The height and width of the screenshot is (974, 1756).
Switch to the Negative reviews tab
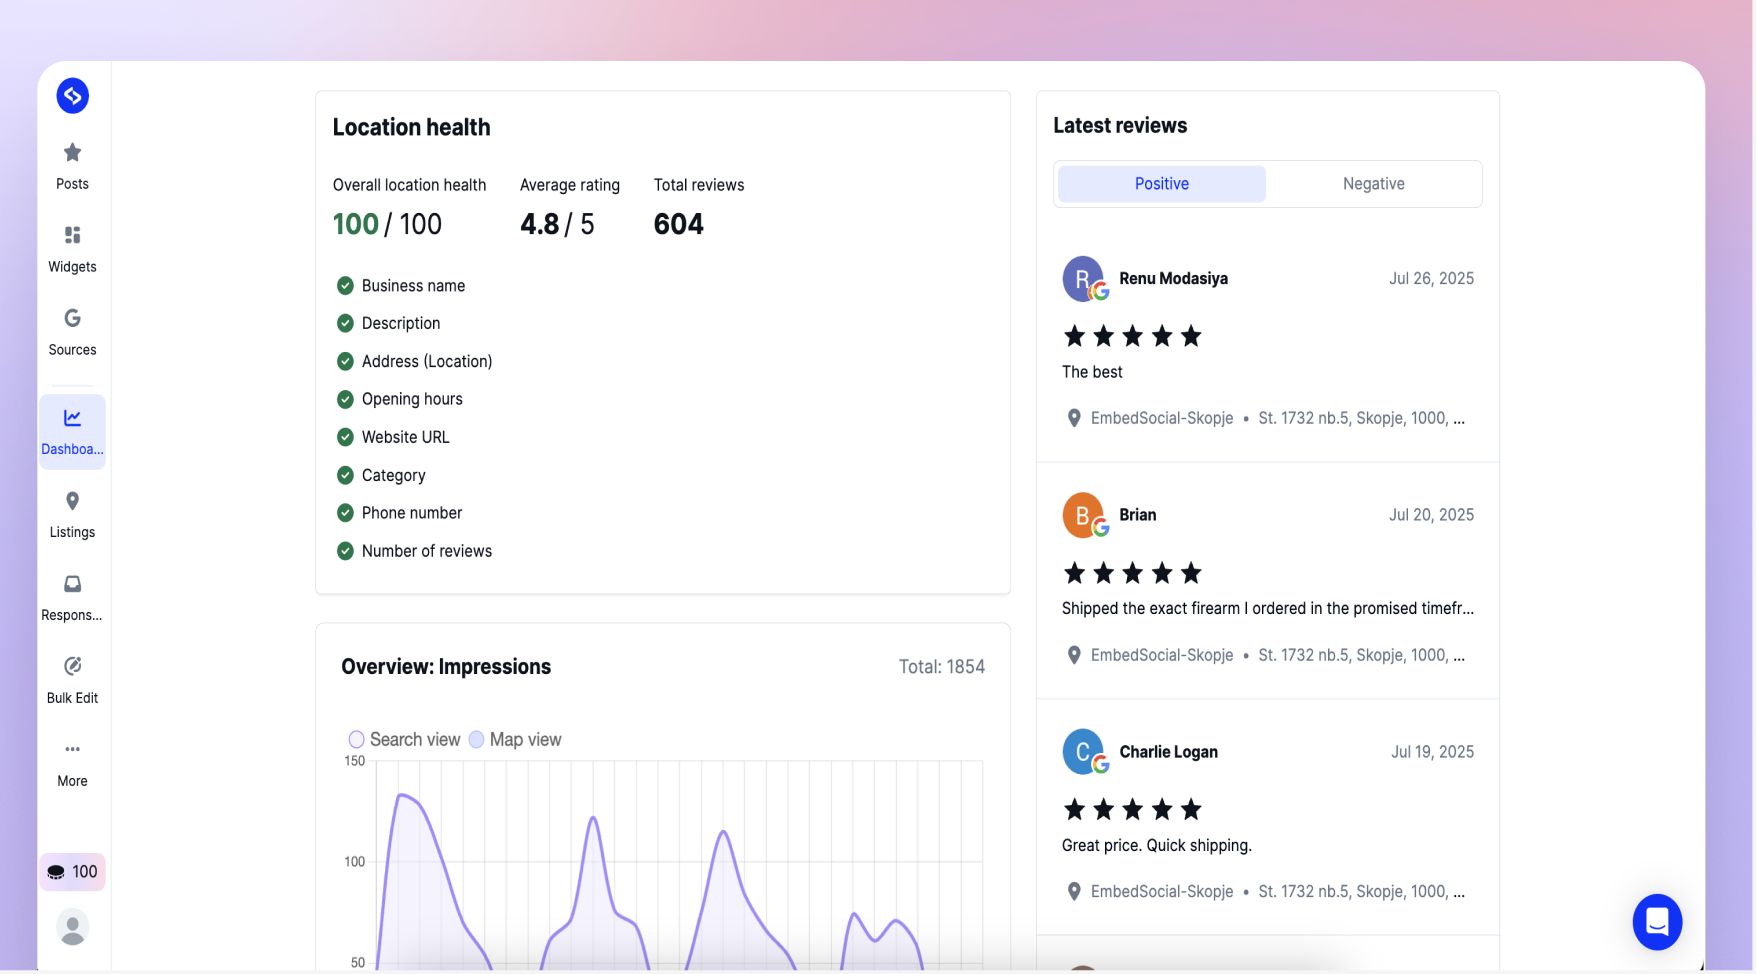pos(1373,184)
